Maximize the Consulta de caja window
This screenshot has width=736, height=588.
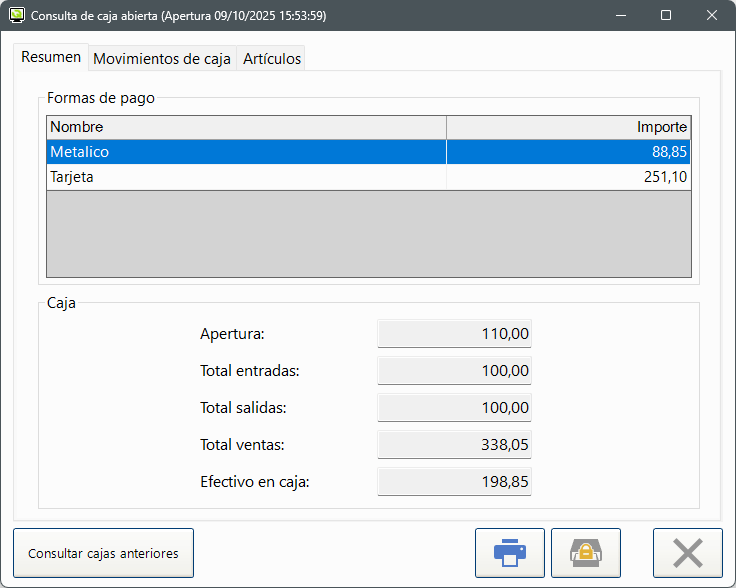(666, 16)
